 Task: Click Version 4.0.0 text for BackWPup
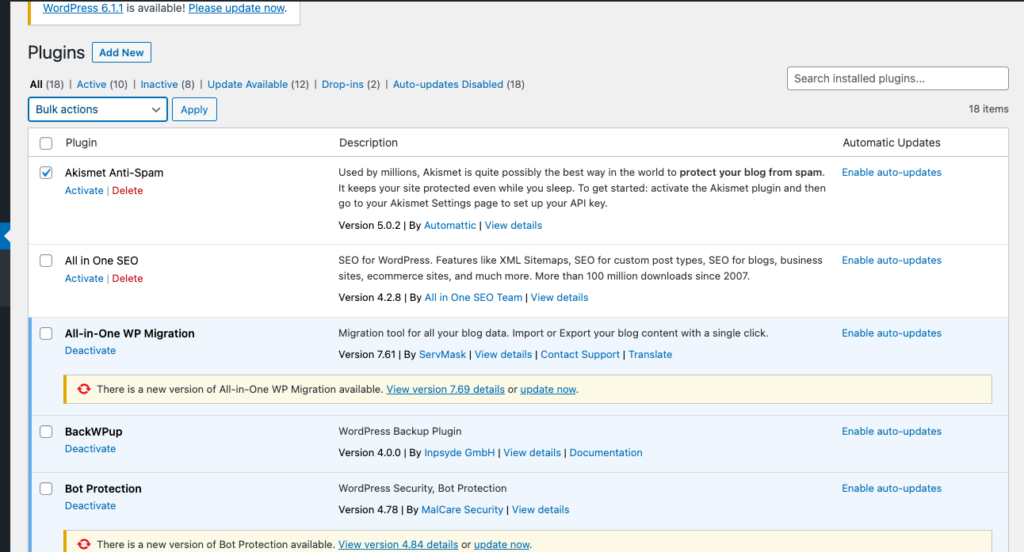pyautogui.click(x=370, y=453)
